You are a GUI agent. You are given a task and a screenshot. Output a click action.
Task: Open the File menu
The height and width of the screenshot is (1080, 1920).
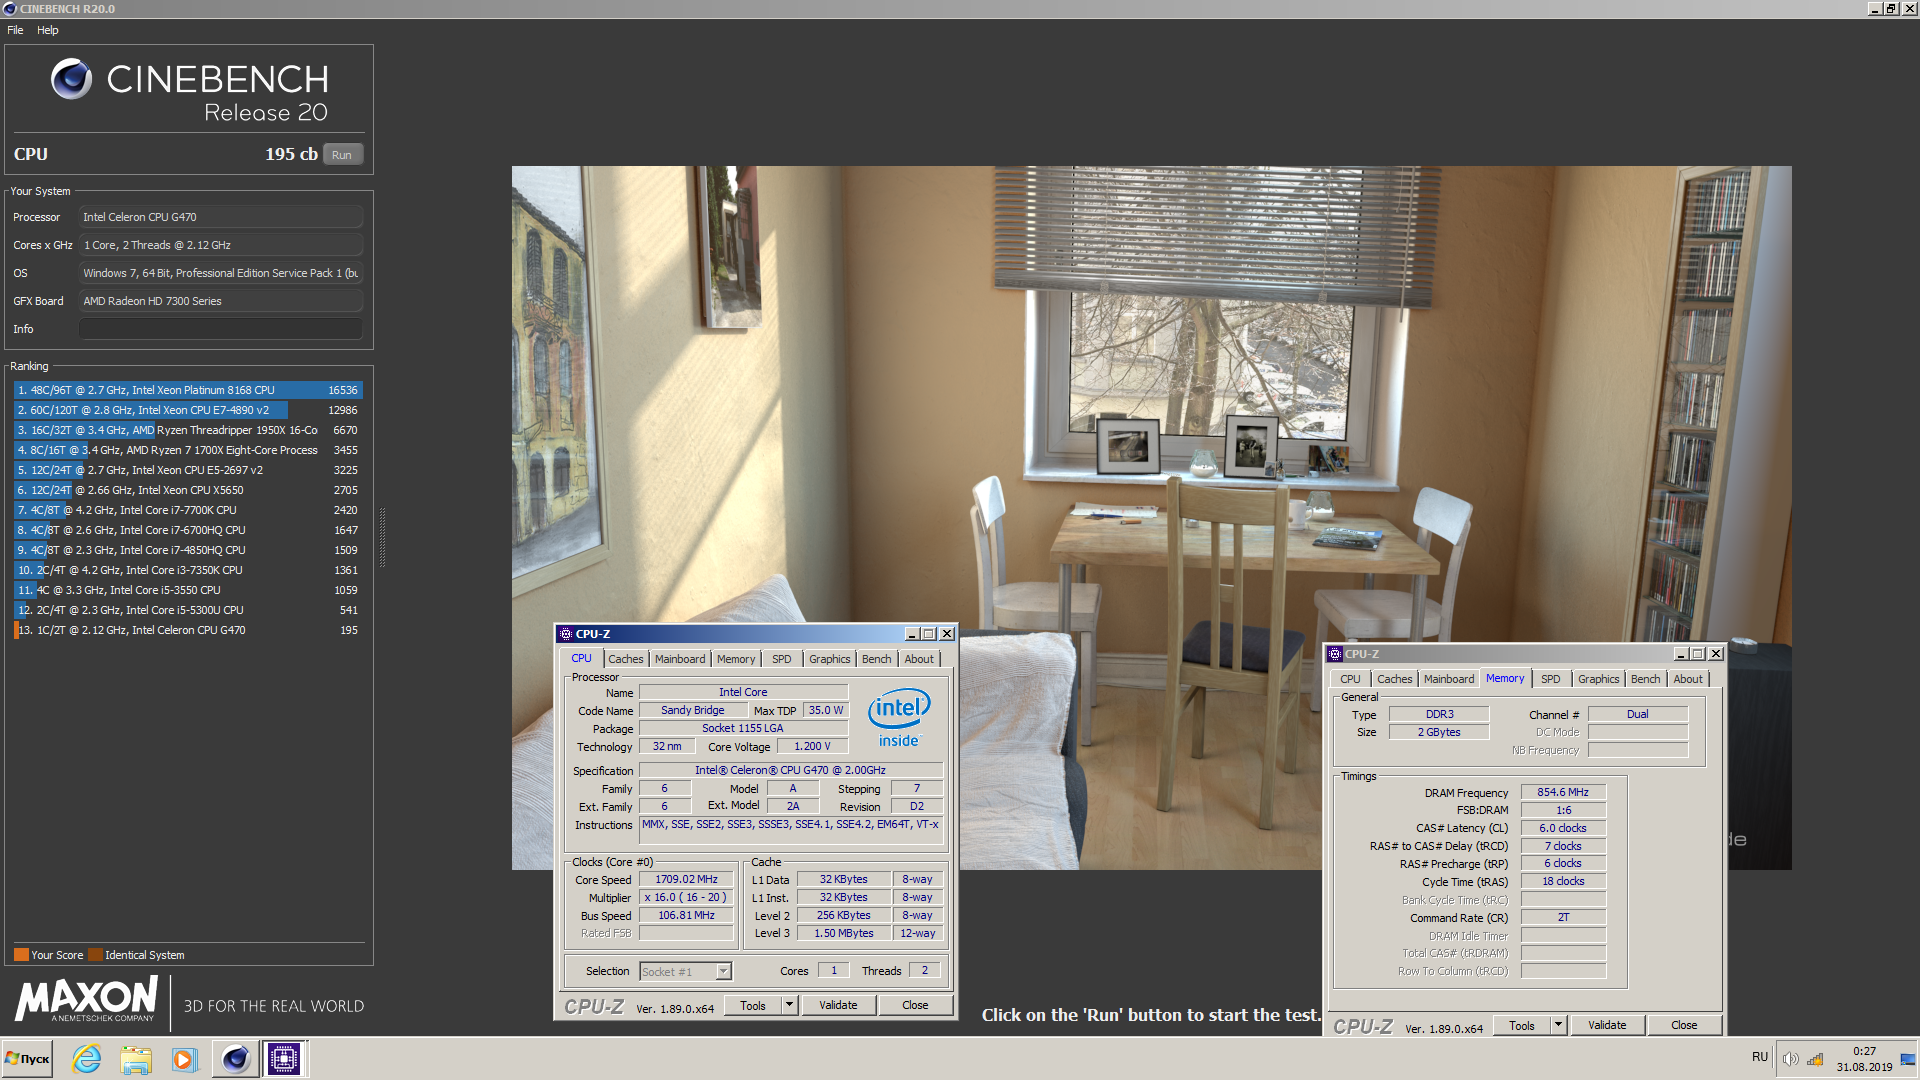coord(15,30)
